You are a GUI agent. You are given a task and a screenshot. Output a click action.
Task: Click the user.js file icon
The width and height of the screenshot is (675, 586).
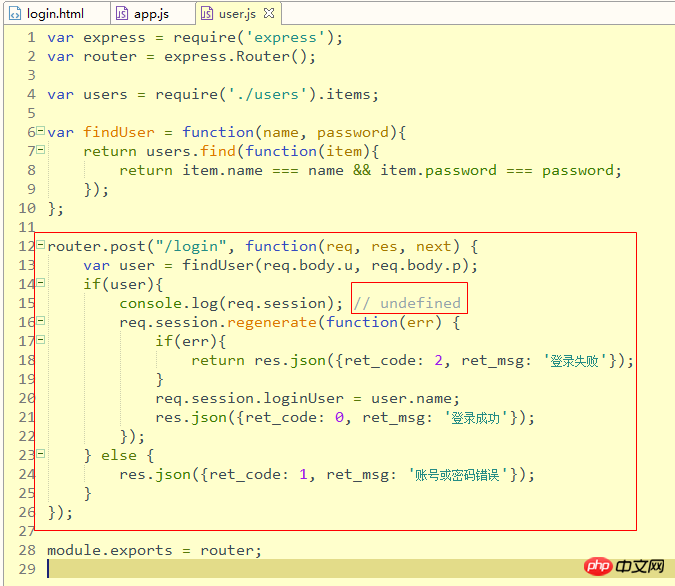click(207, 14)
